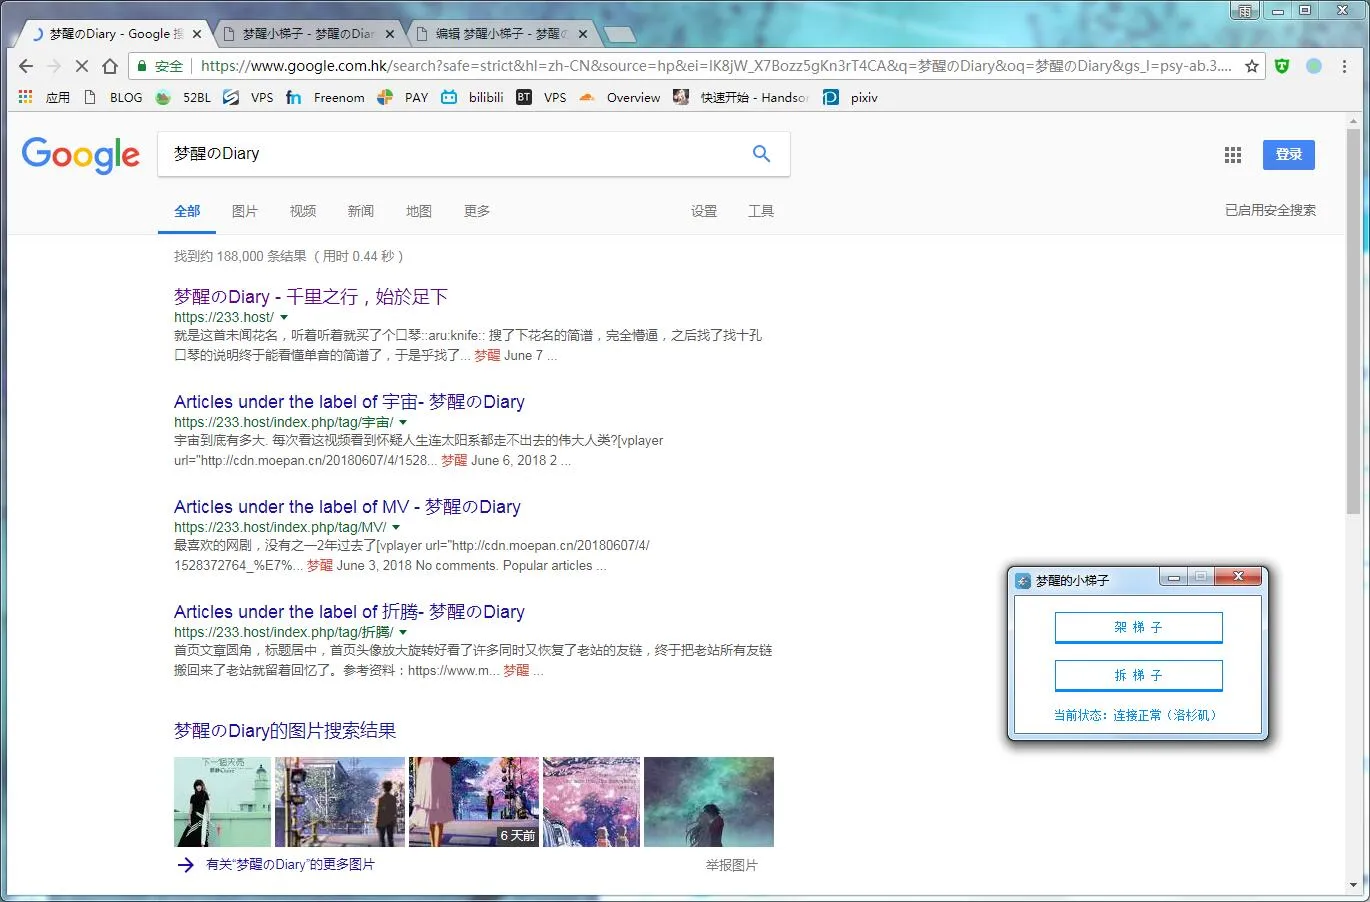This screenshot has width=1370, height=902.
Task: Open the pixiv bookmark icon
Action: click(x=829, y=97)
